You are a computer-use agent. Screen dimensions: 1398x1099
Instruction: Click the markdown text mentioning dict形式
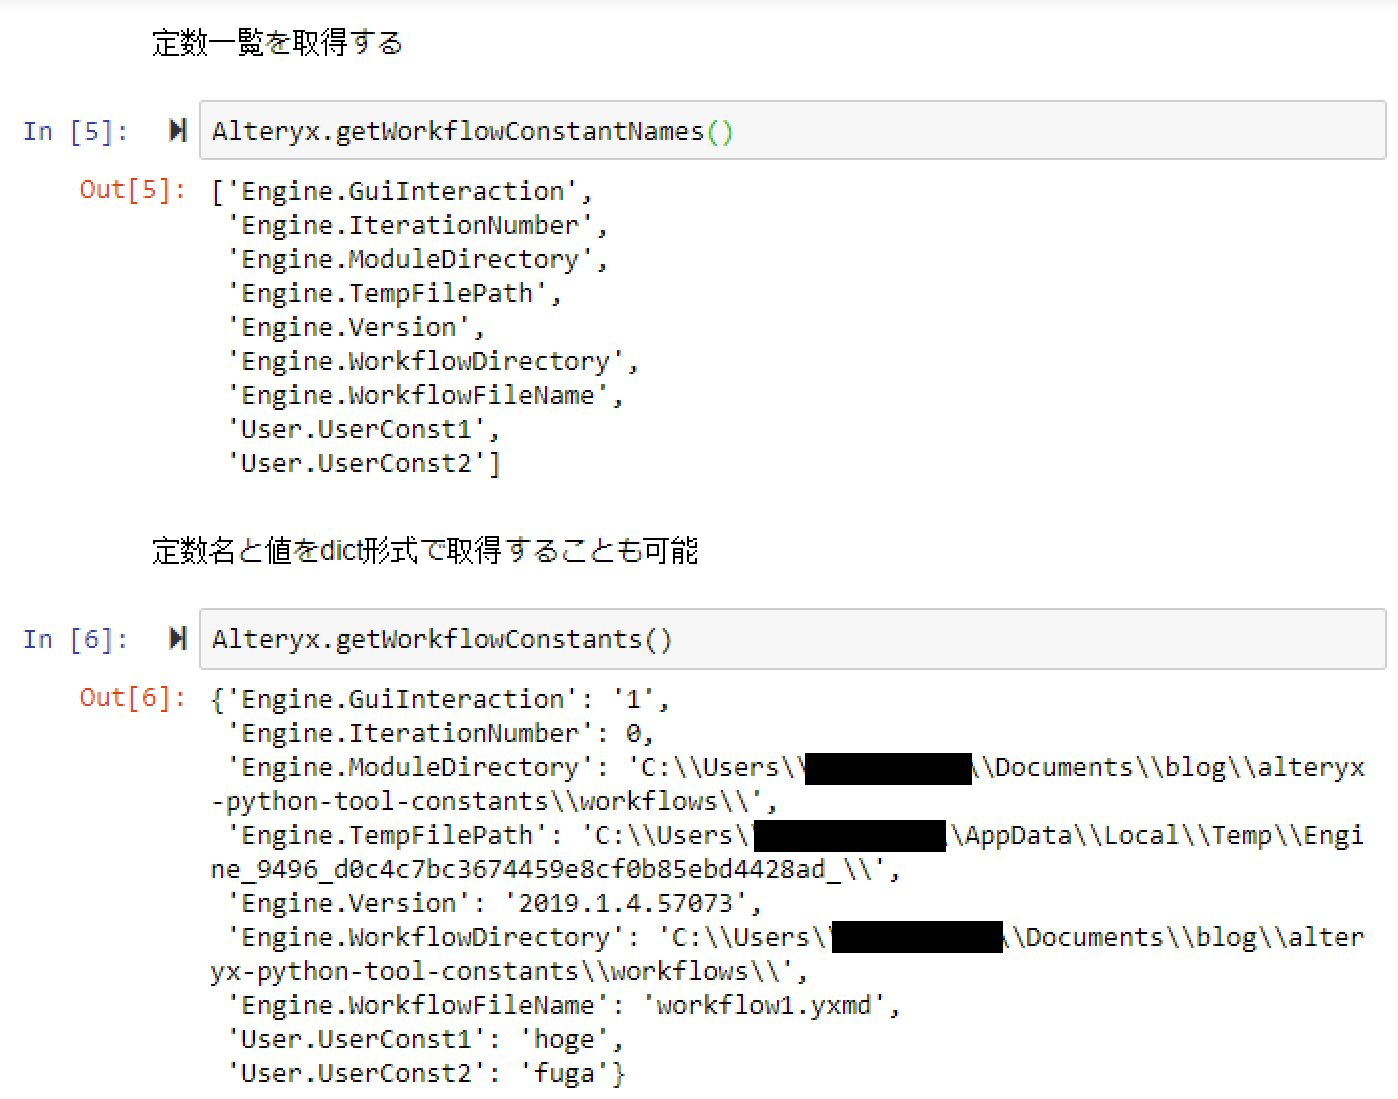(x=424, y=550)
